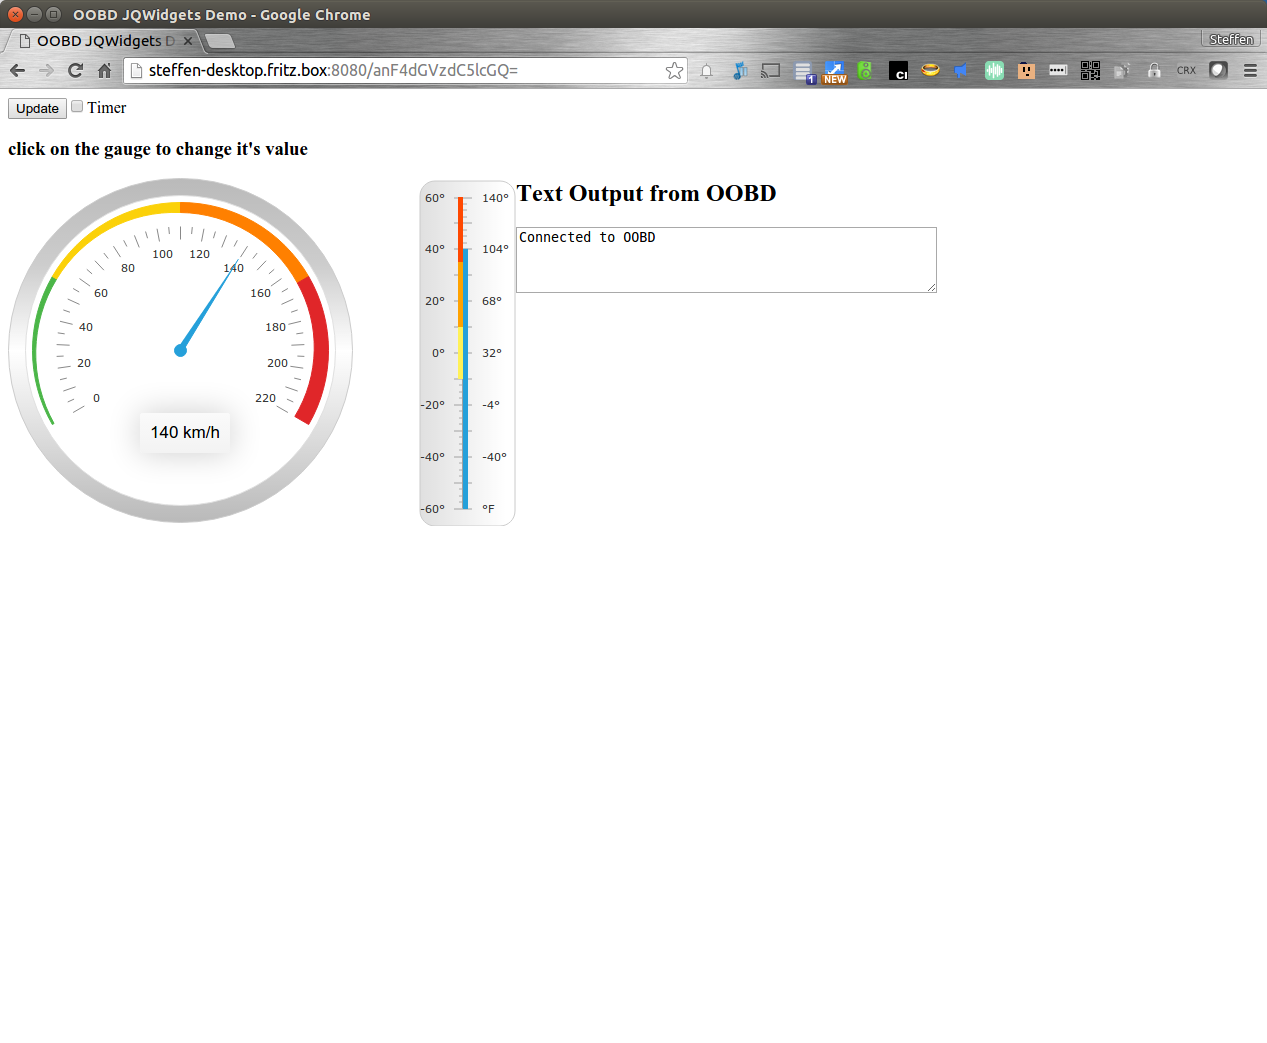
Task: Click the blue megaphone extension icon
Action: pos(961,70)
